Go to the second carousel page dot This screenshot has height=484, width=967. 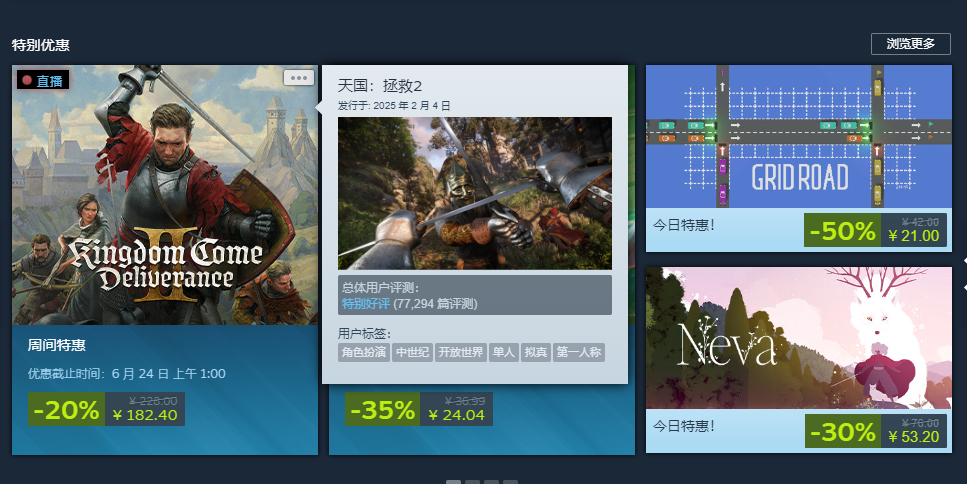click(x=472, y=482)
